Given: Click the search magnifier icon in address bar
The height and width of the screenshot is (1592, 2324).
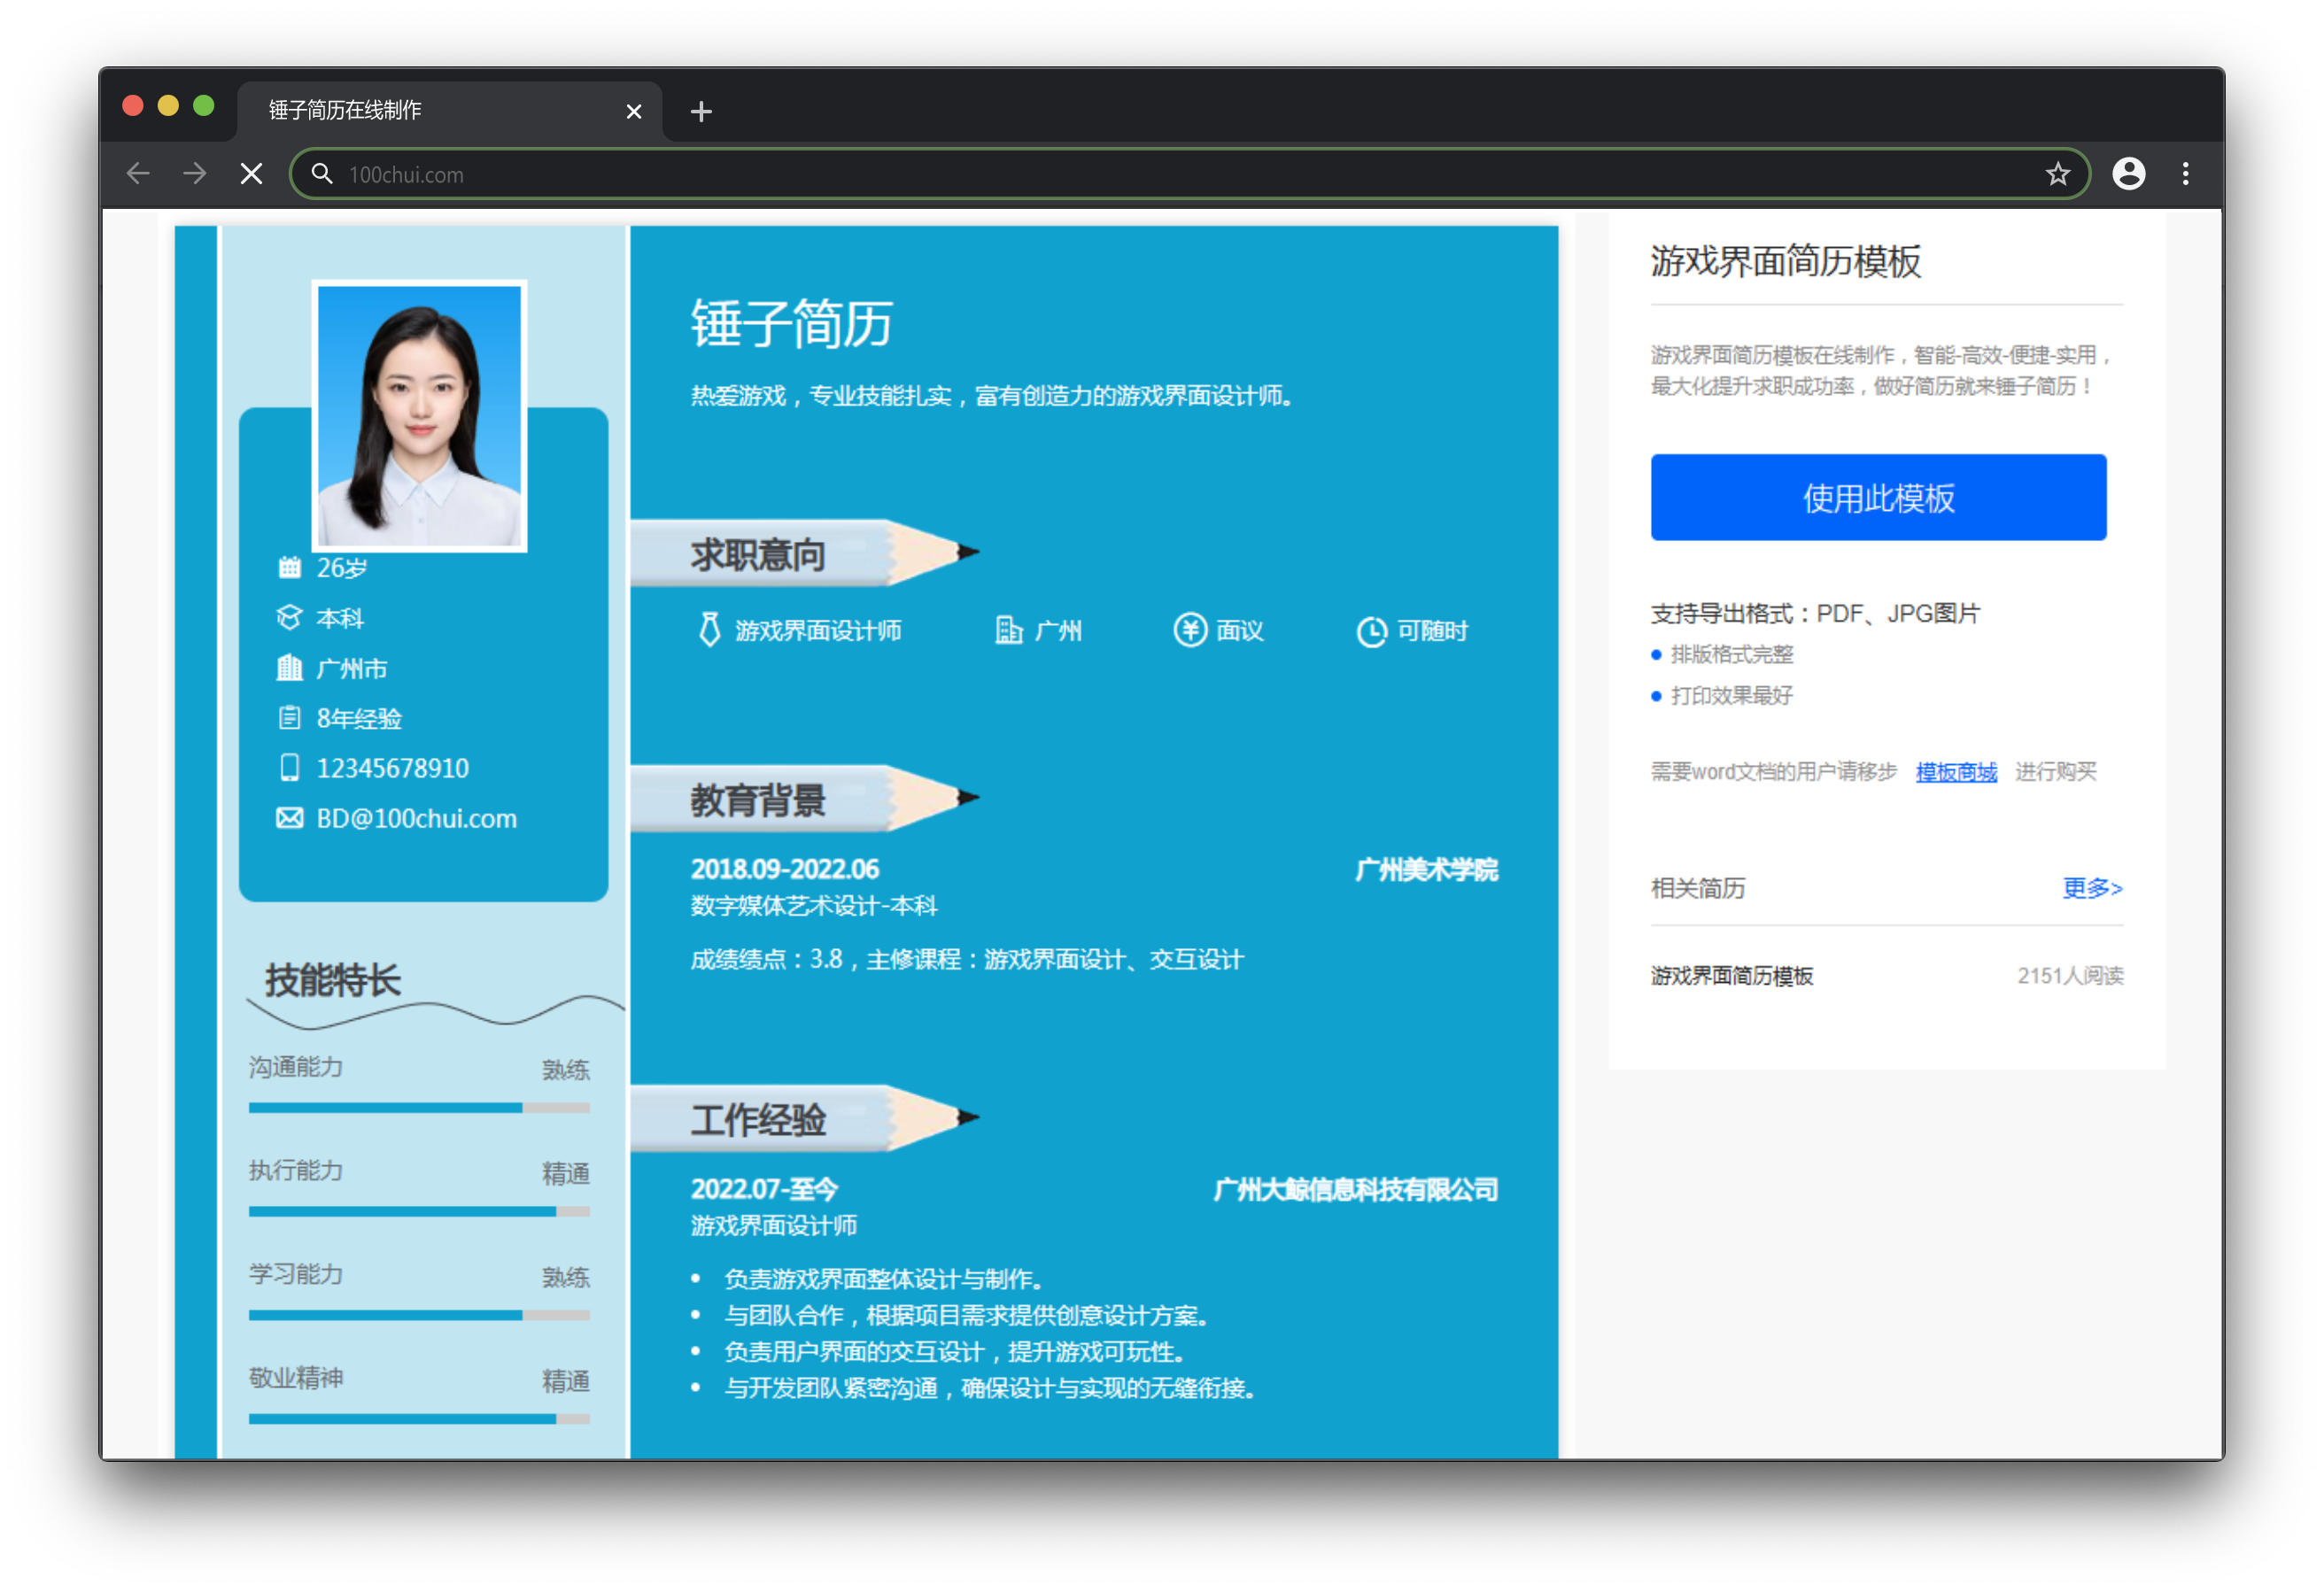Looking at the screenshot, I should pyautogui.click(x=321, y=174).
